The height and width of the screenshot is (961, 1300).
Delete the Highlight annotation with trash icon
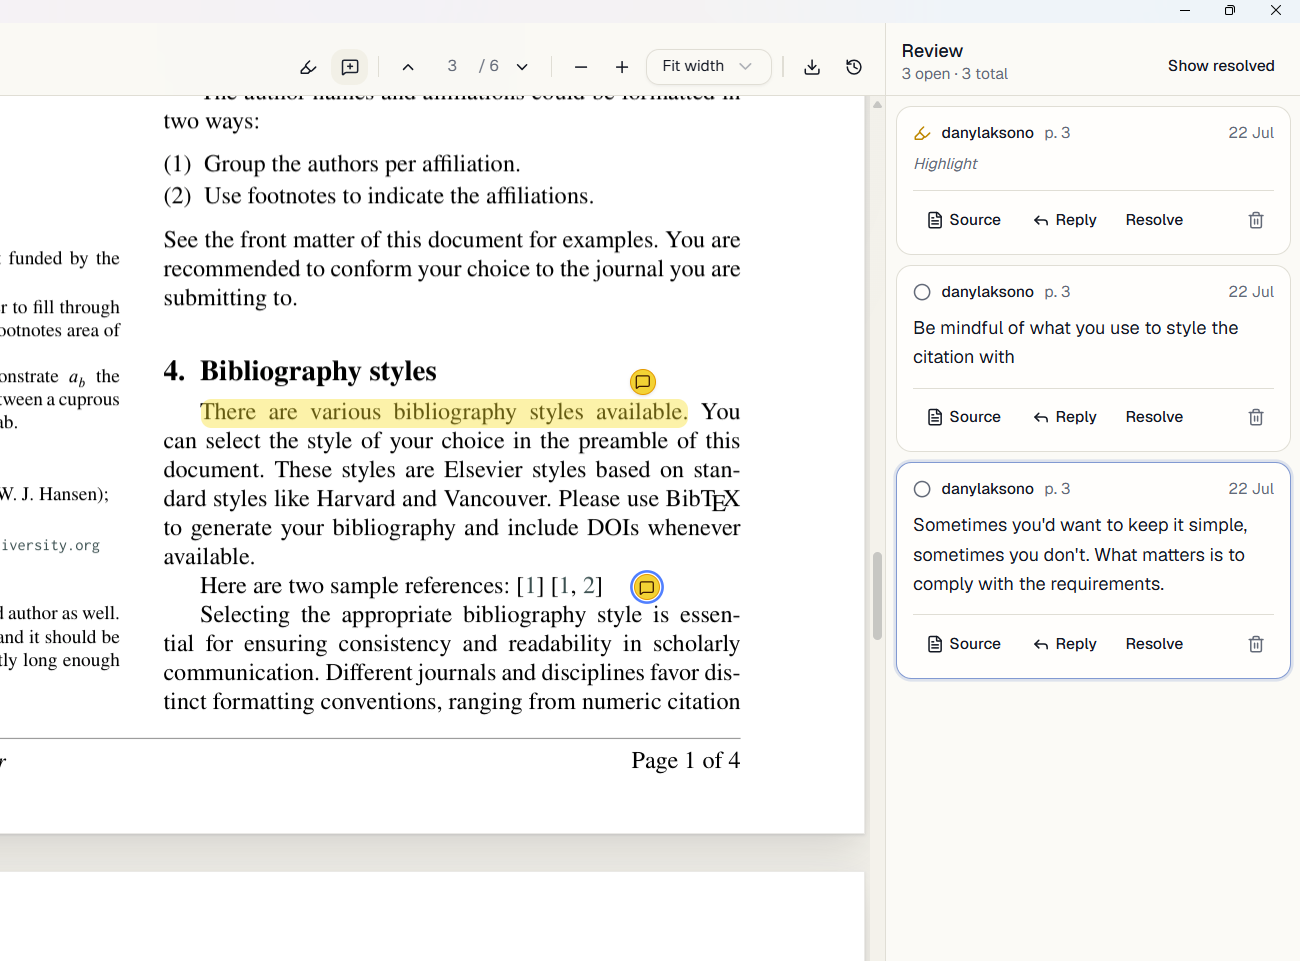pyautogui.click(x=1256, y=220)
